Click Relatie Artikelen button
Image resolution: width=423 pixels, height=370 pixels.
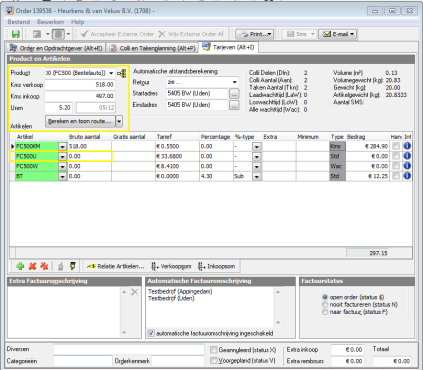115,266
